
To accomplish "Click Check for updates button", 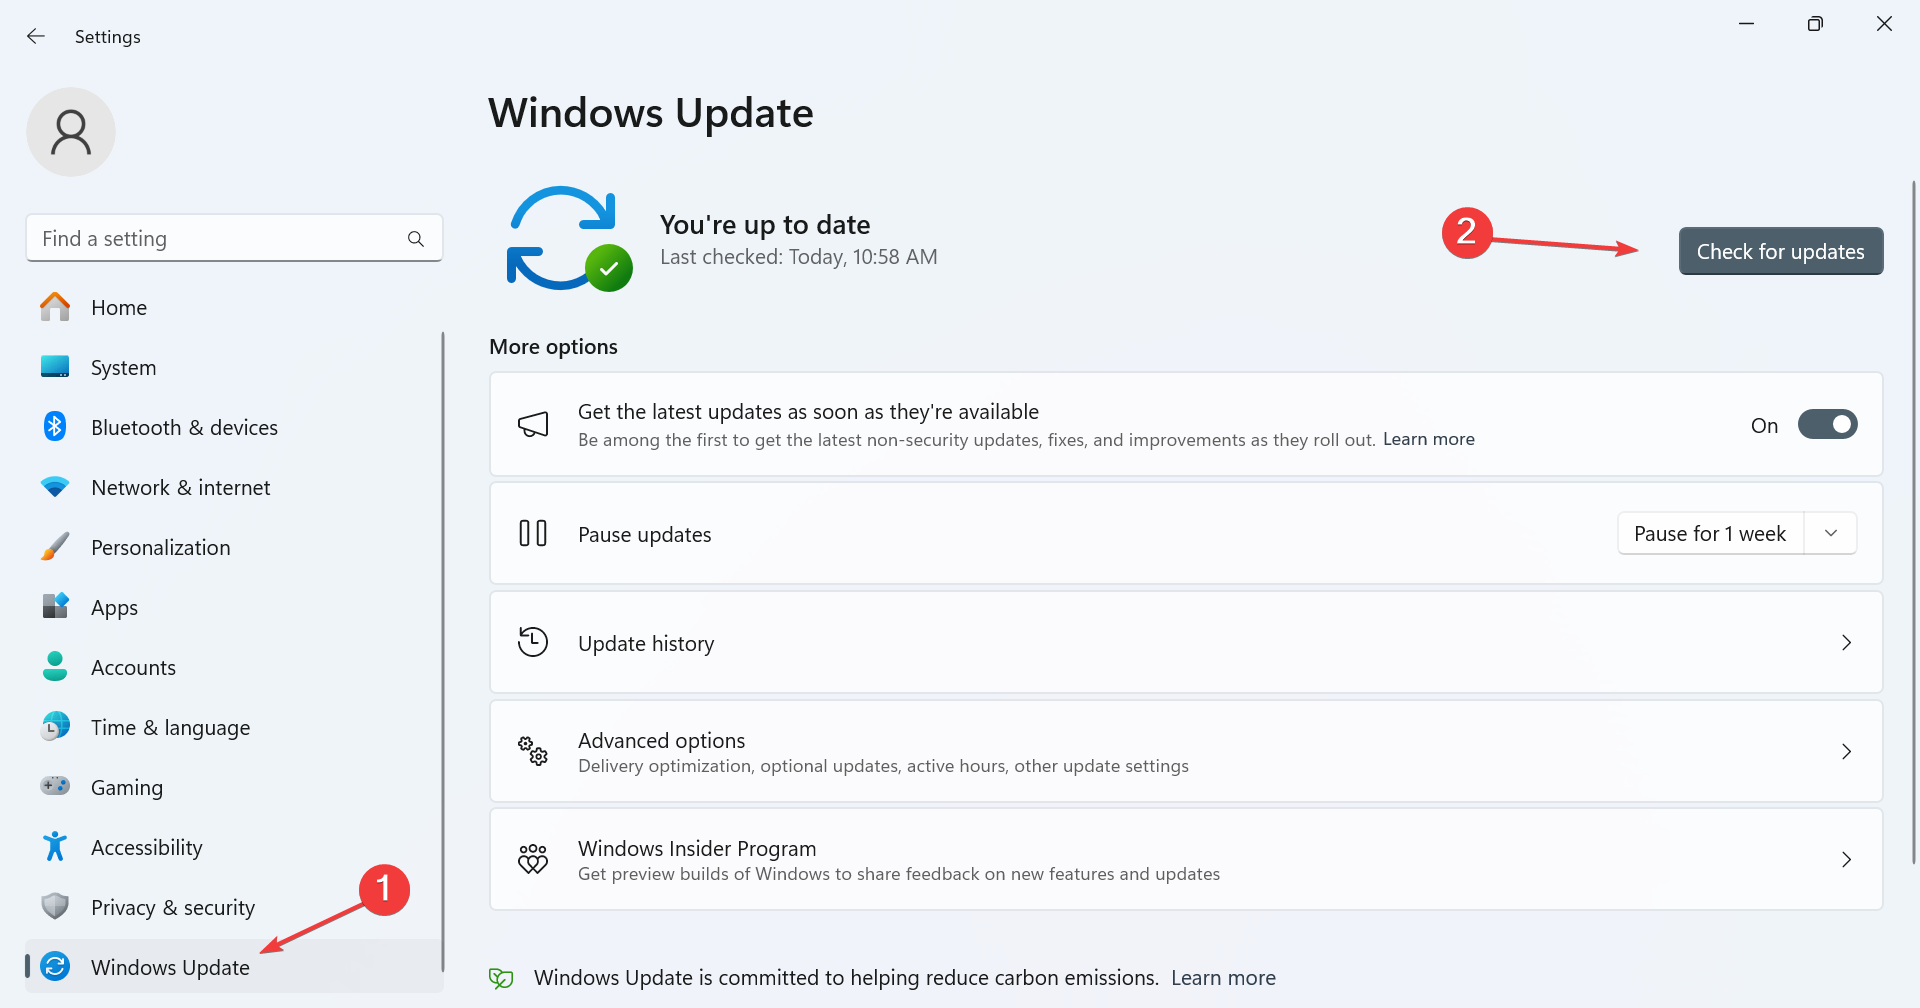I will click(1780, 252).
